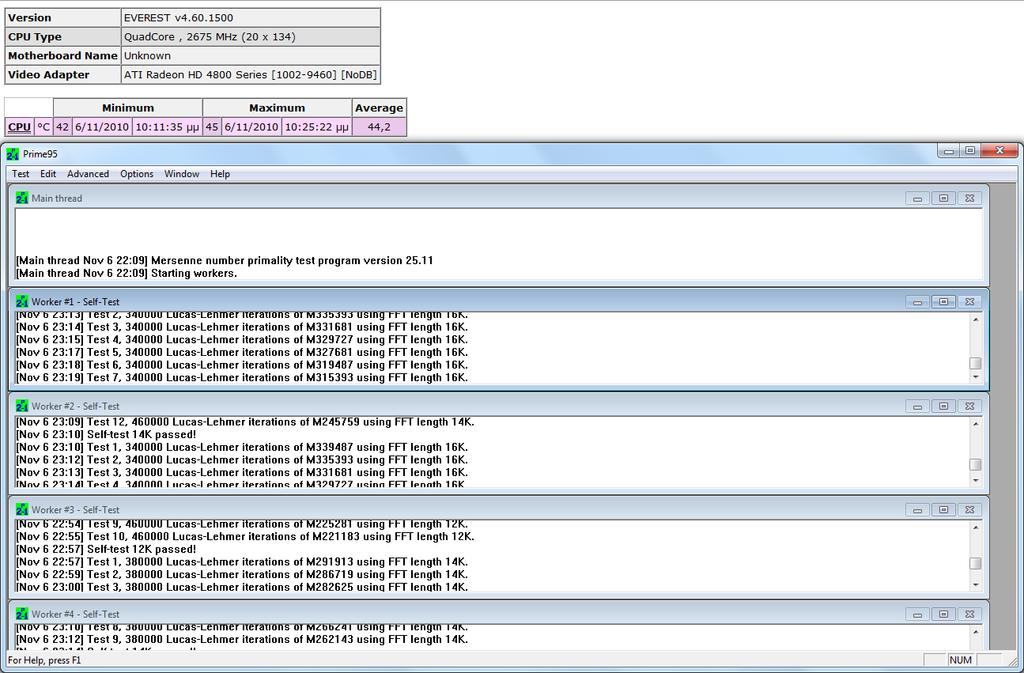Image resolution: width=1024 pixels, height=673 pixels.
Task: Click the Worker #3 window icon
Action: click(22, 509)
